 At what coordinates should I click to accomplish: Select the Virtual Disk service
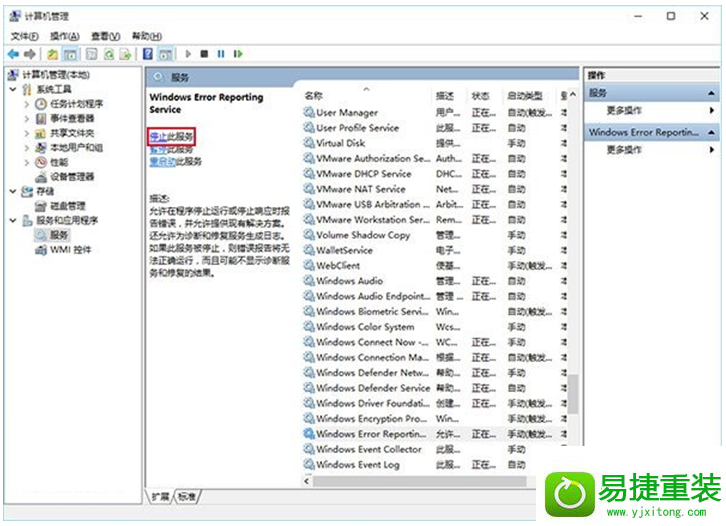tap(434, 143)
